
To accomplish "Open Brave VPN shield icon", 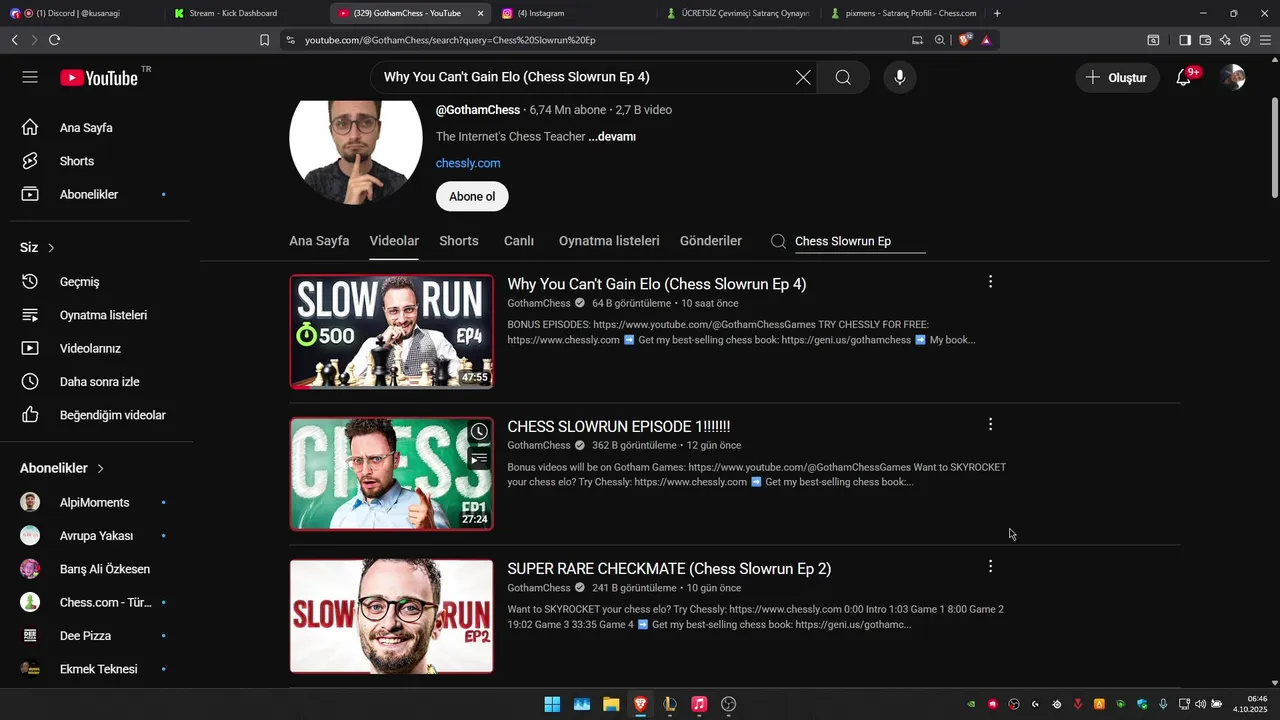I will [1245, 40].
